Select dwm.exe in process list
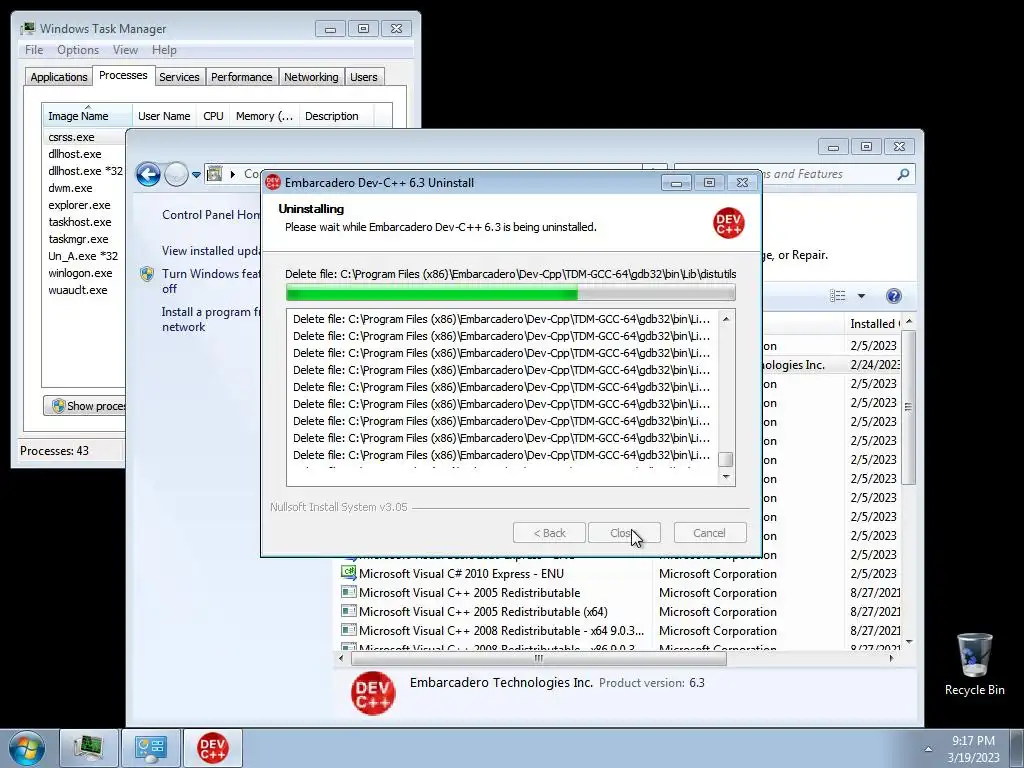The image size is (1024, 768). [x=85, y=188]
